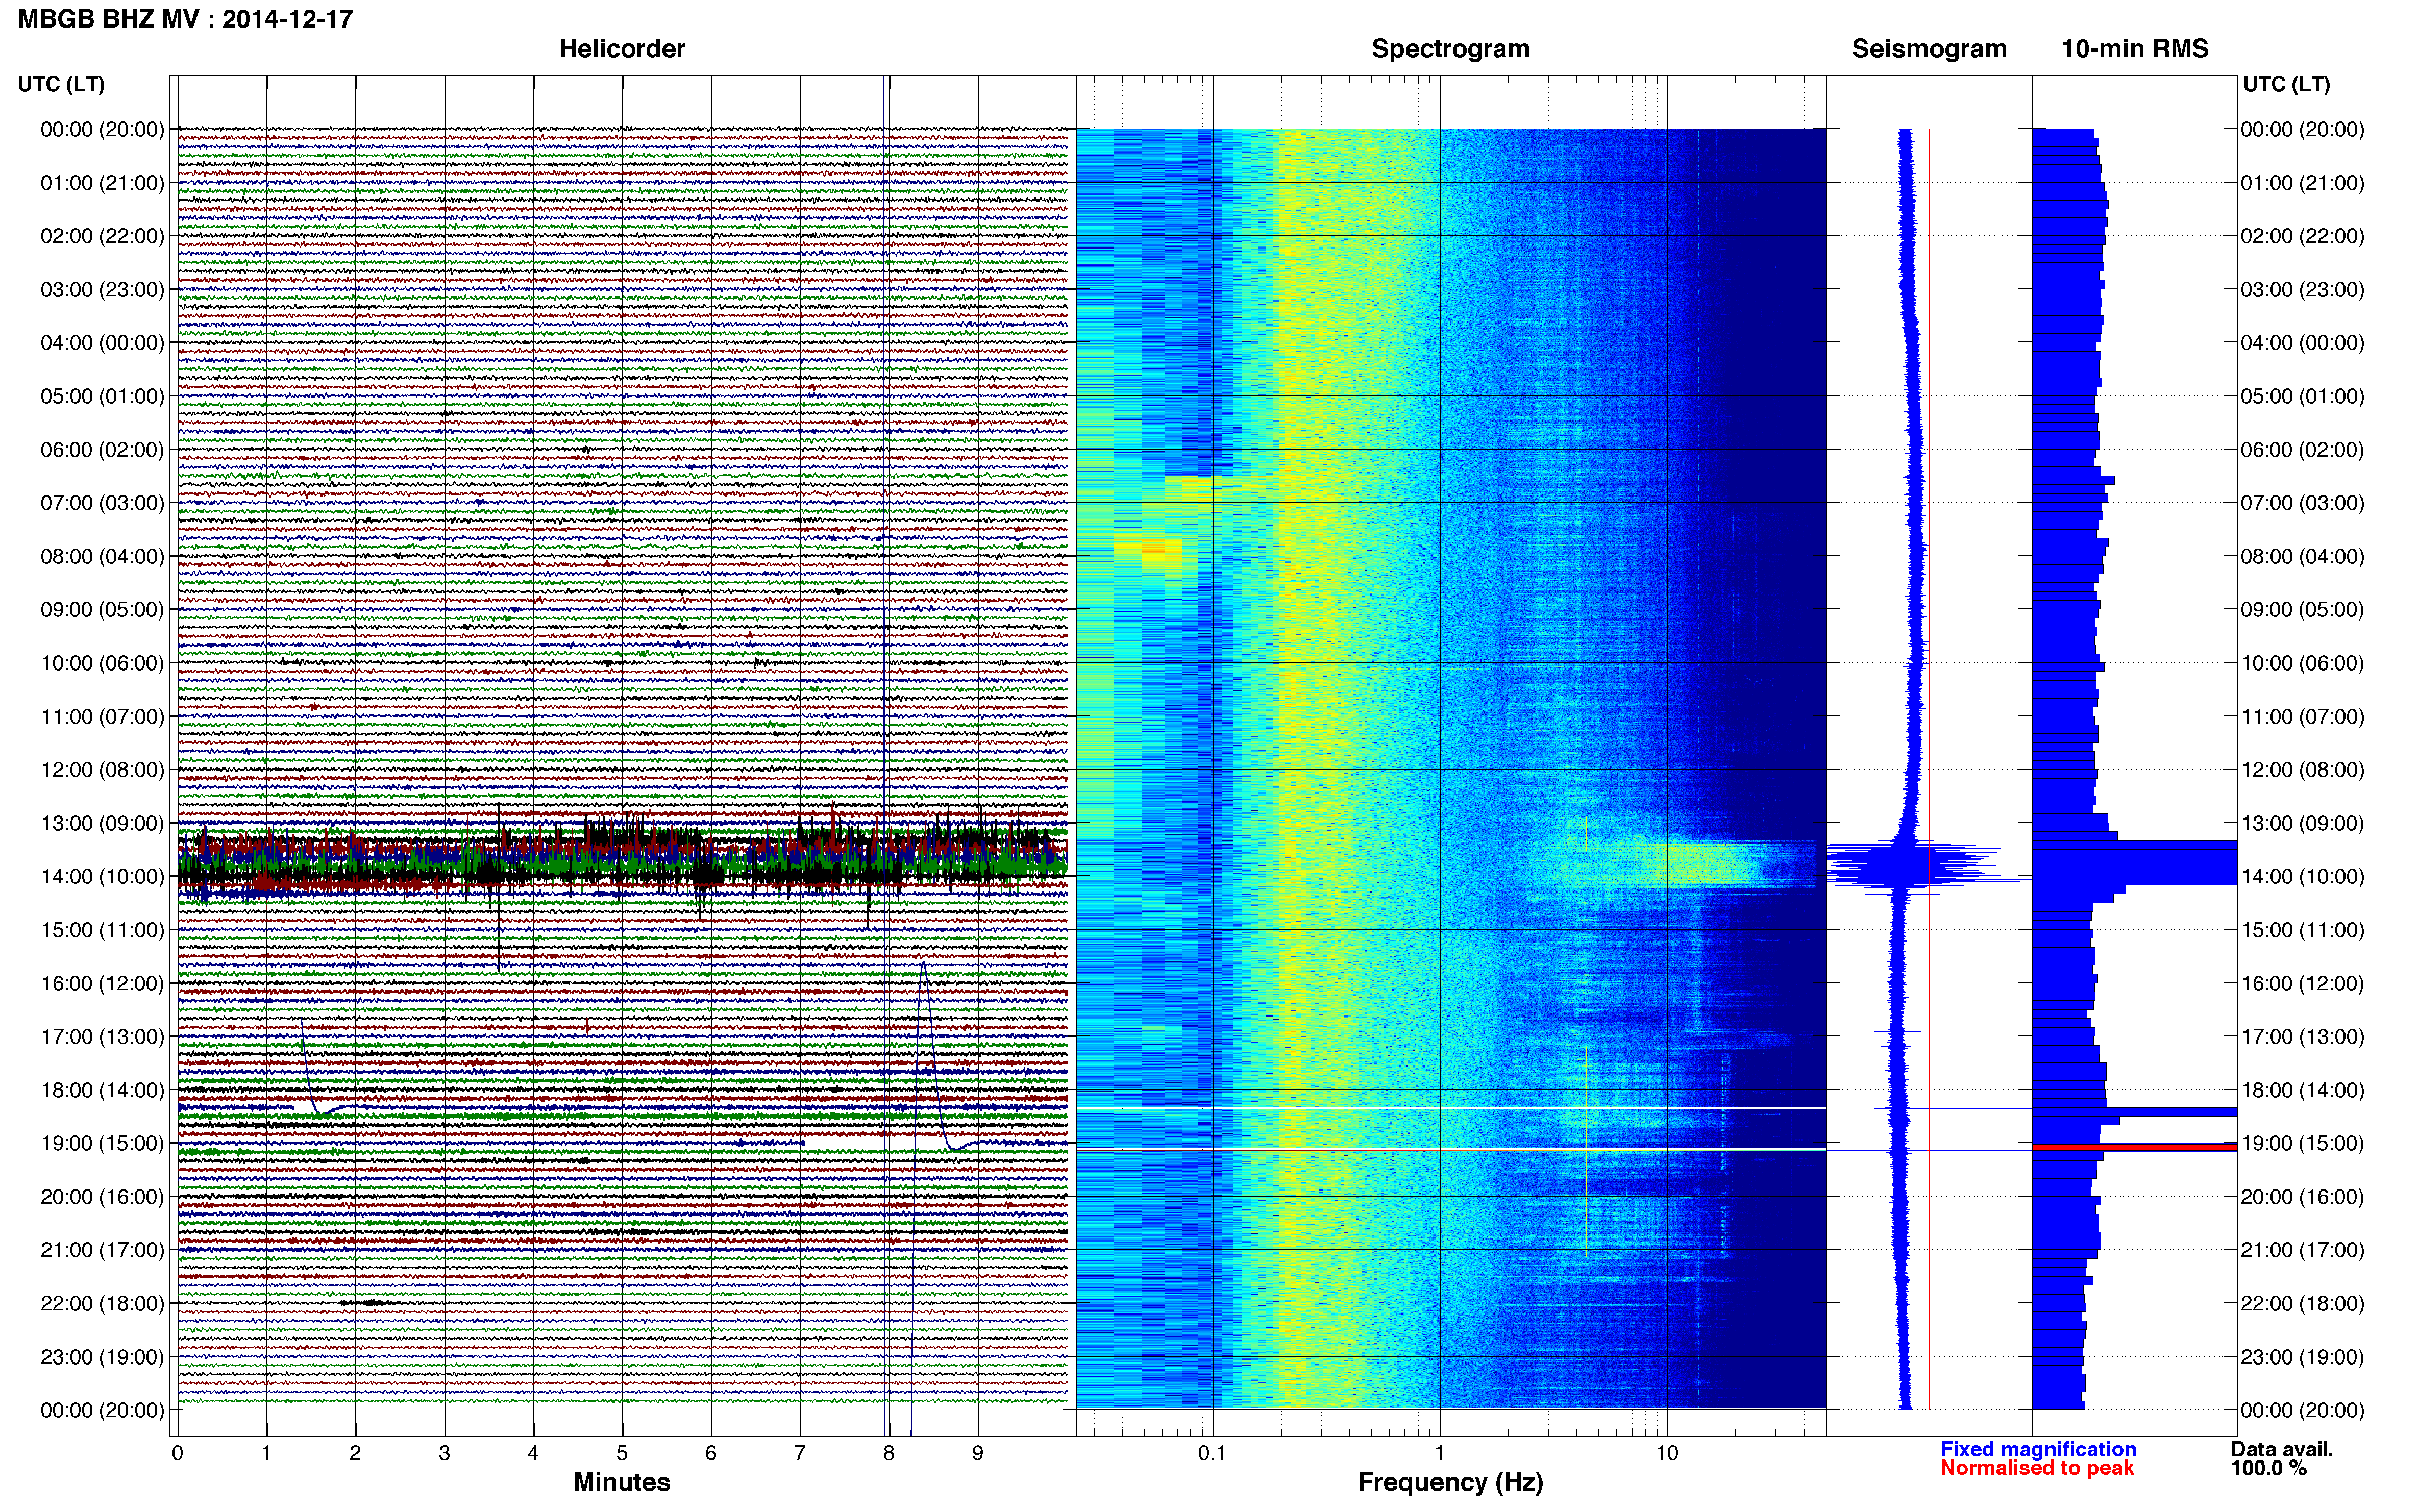
Task: Click the Data avail. label
Action: [2282, 1449]
